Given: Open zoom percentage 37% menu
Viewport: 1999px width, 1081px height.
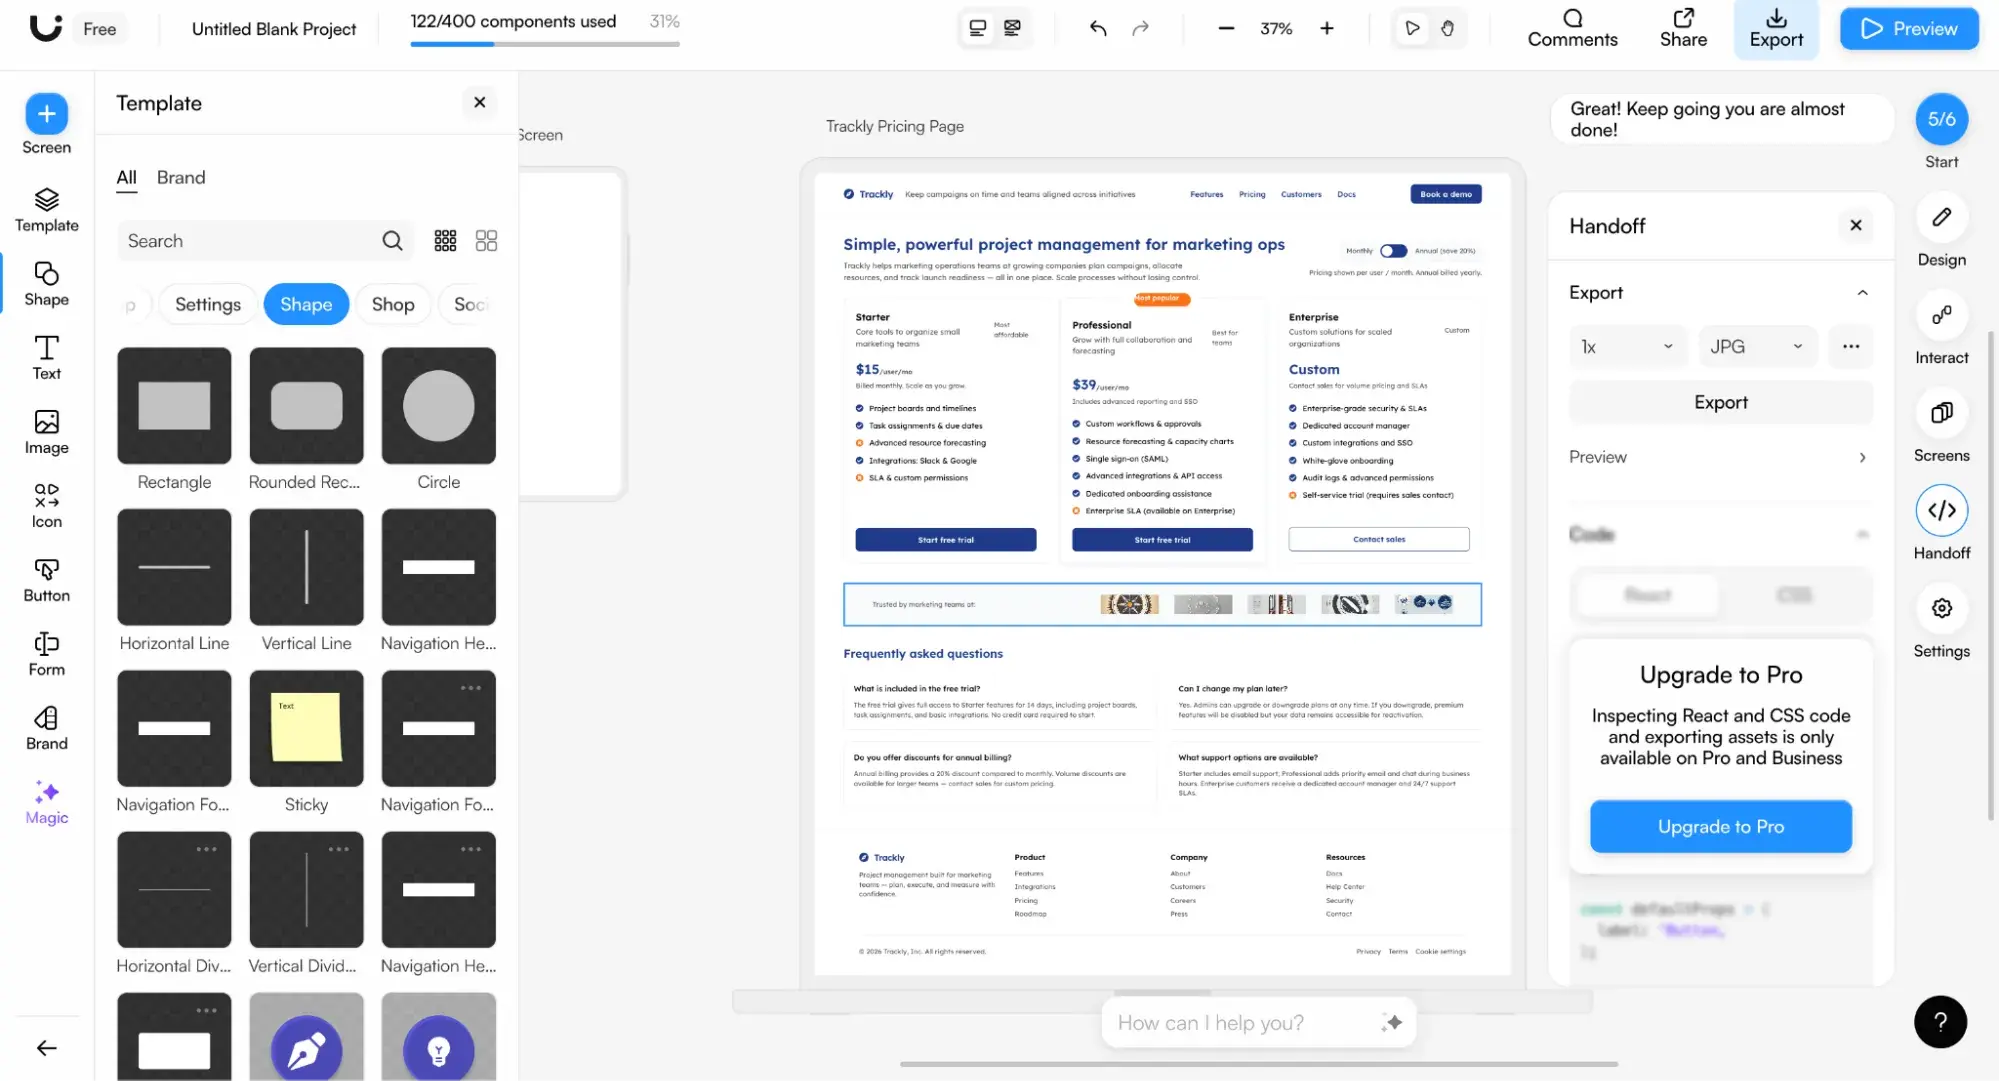Looking at the screenshot, I should click(1276, 29).
